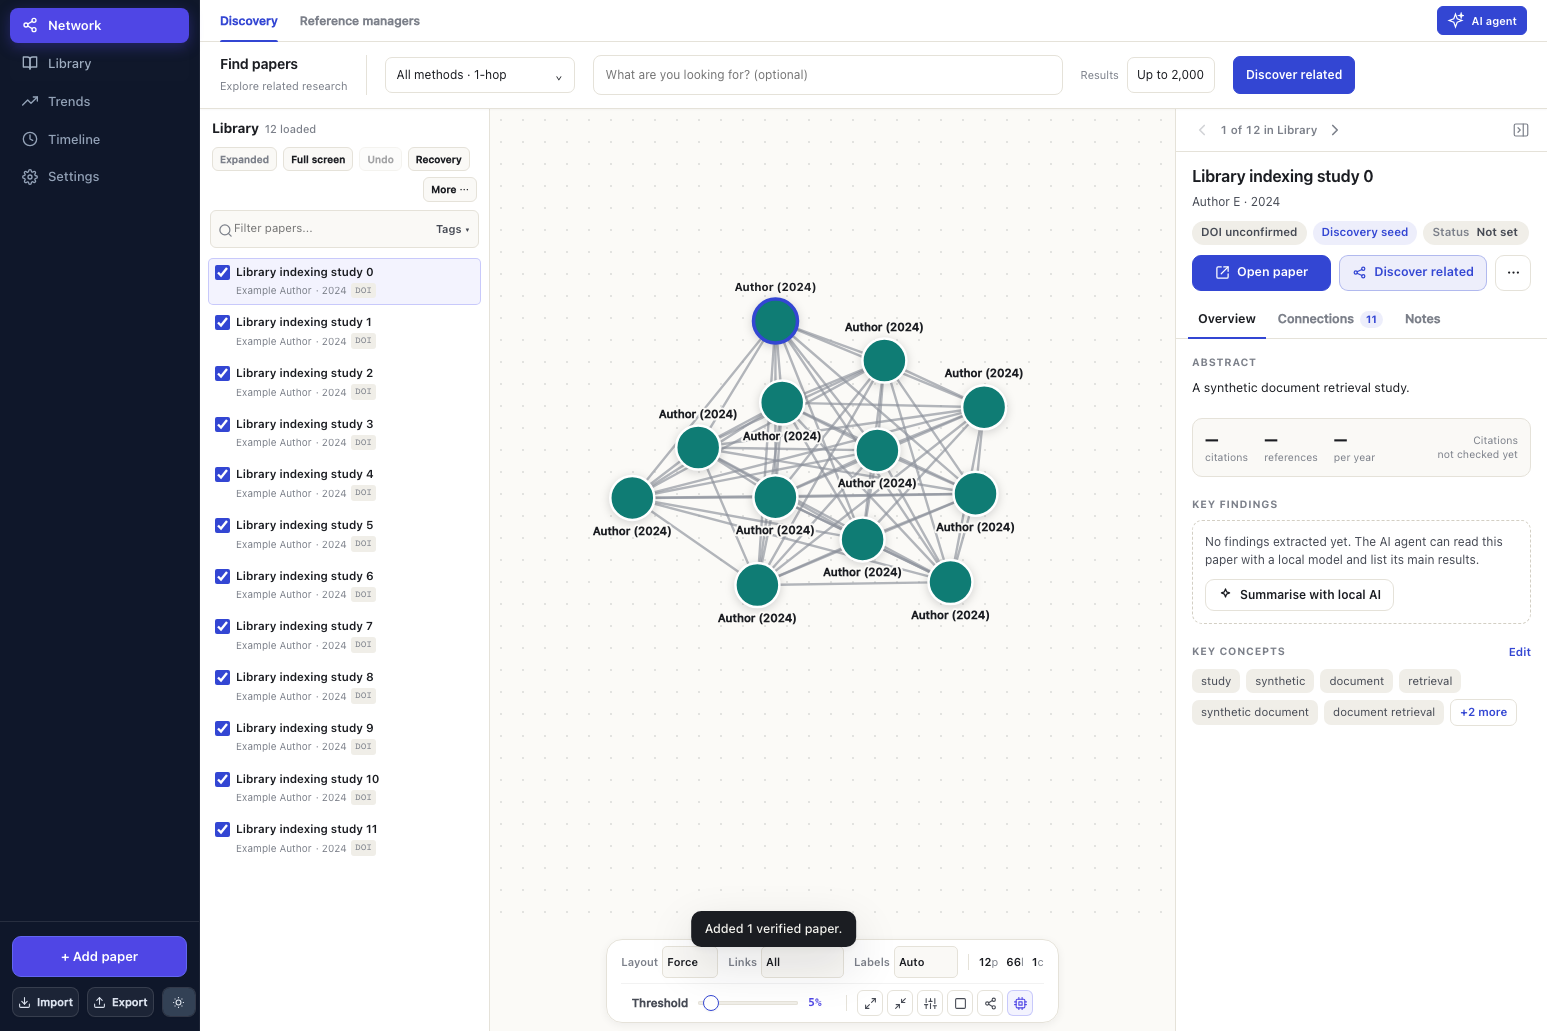
Task: Open the Layout Force dropdown
Action: (x=689, y=962)
